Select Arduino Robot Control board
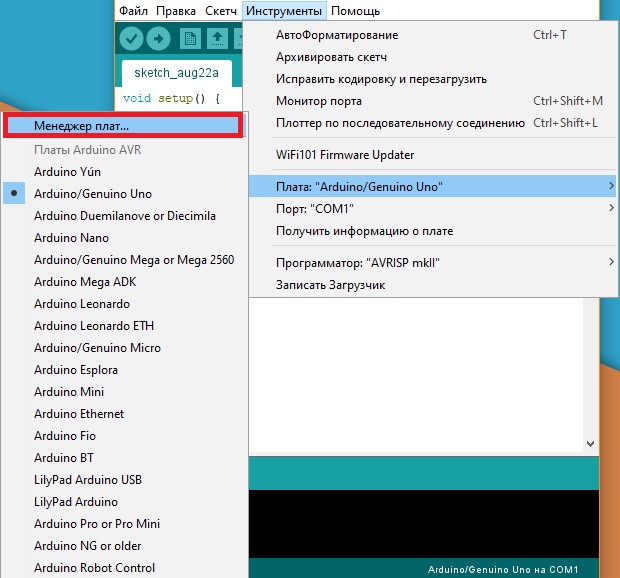 [x=124, y=568]
